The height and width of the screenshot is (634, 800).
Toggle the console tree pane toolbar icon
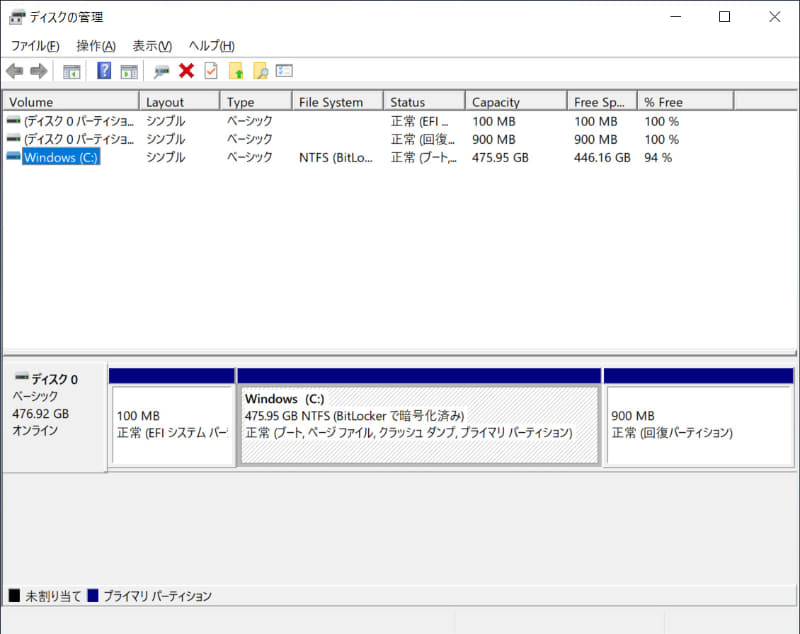71,71
